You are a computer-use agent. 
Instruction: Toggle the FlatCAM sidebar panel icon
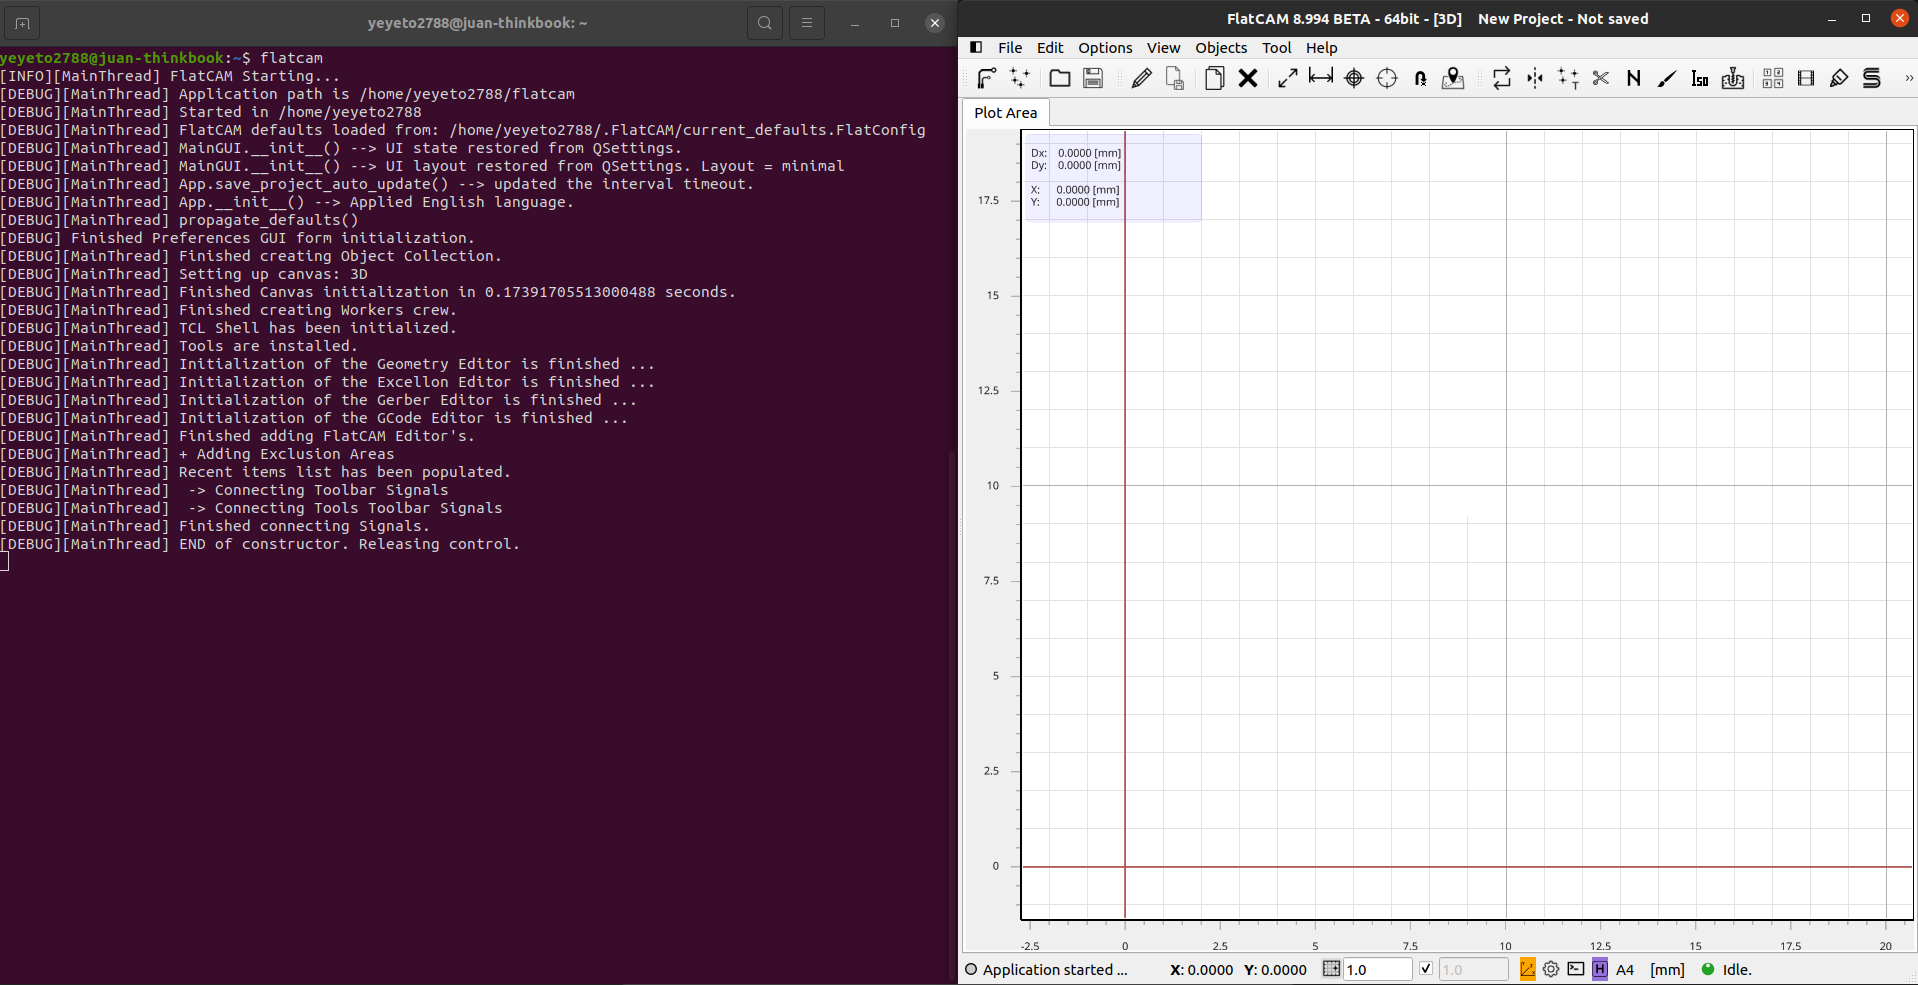[x=976, y=47]
